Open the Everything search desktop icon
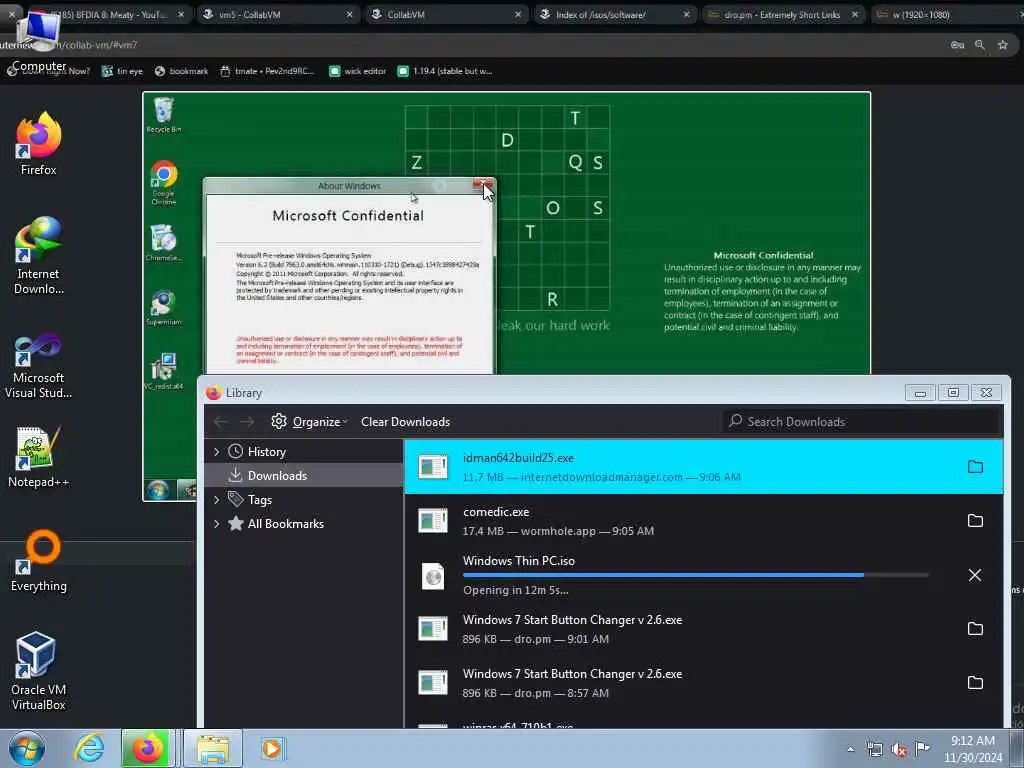The width and height of the screenshot is (1024, 768). (39, 561)
